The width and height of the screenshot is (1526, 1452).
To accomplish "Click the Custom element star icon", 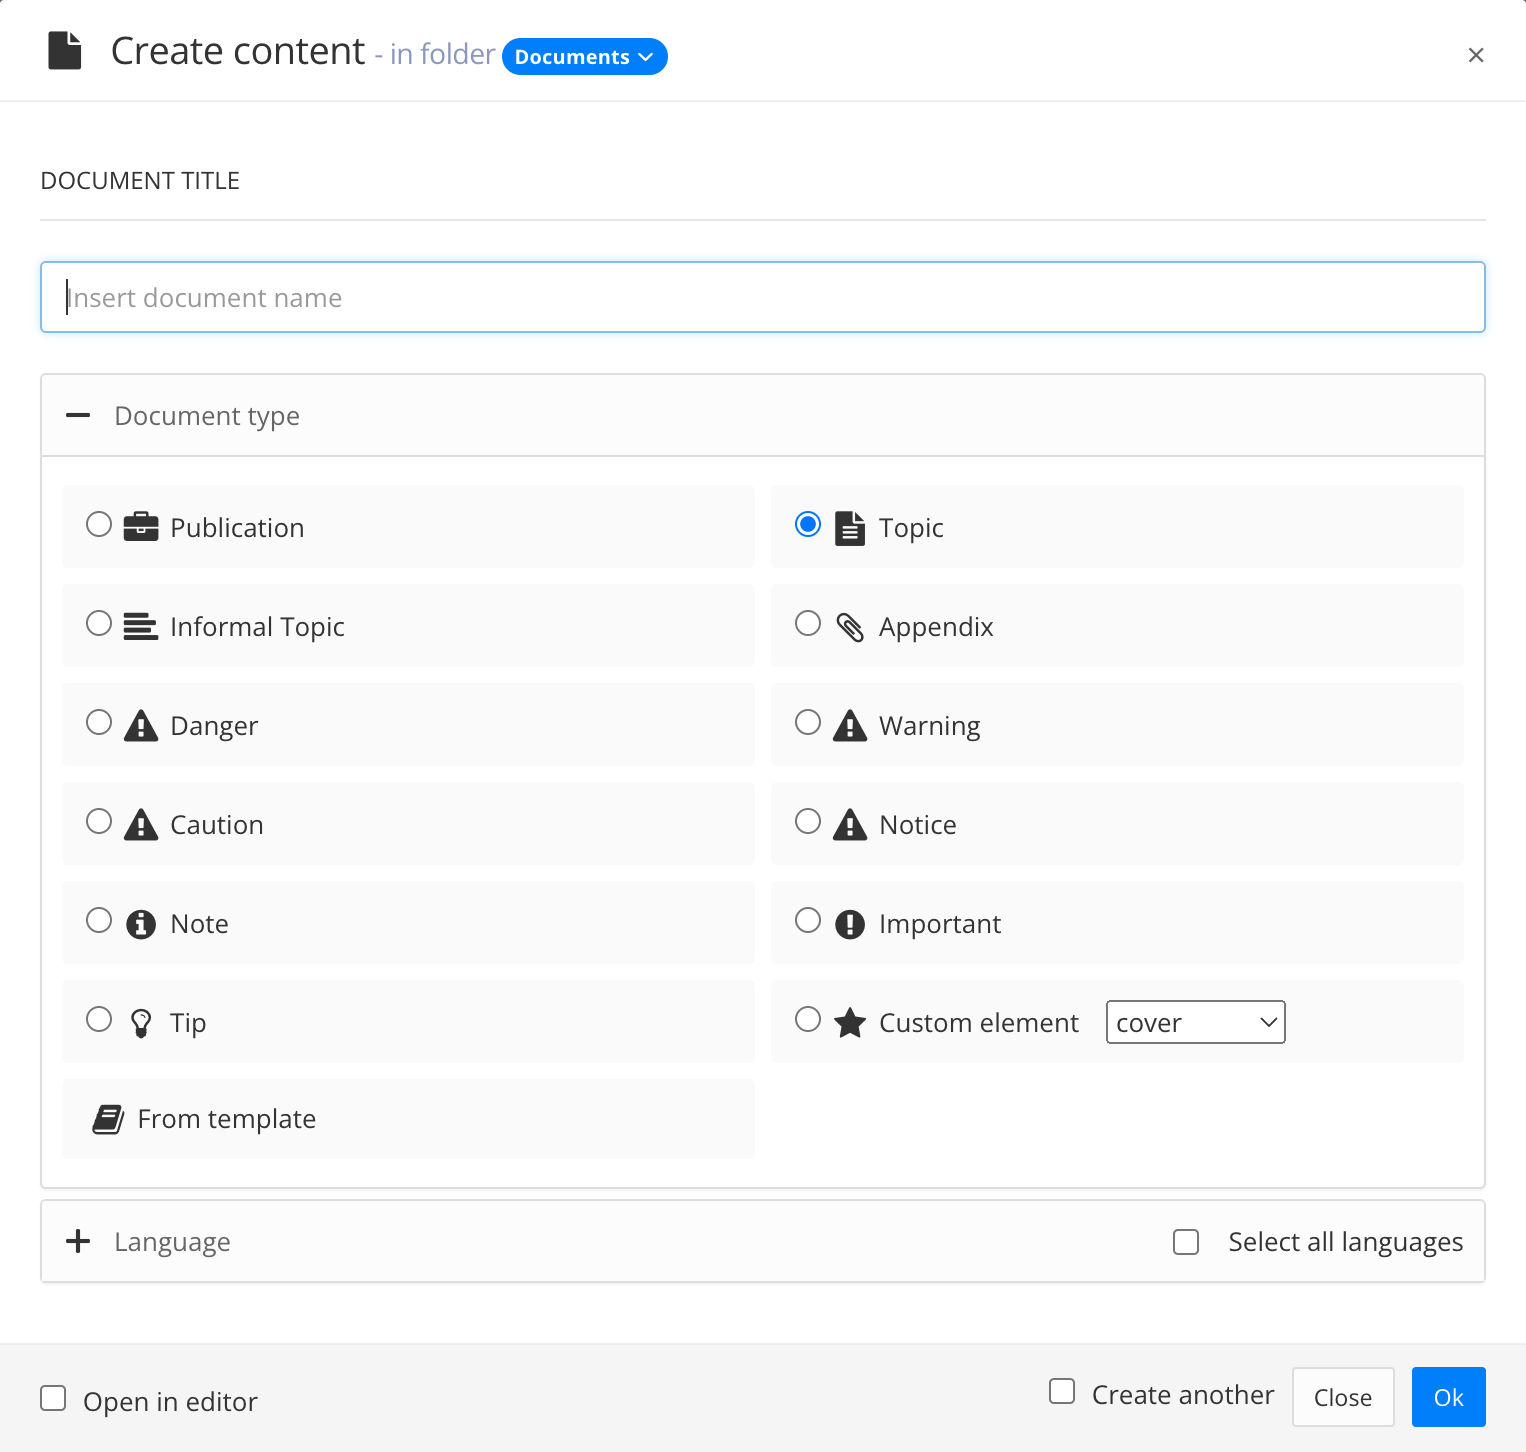I will click(x=849, y=1021).
